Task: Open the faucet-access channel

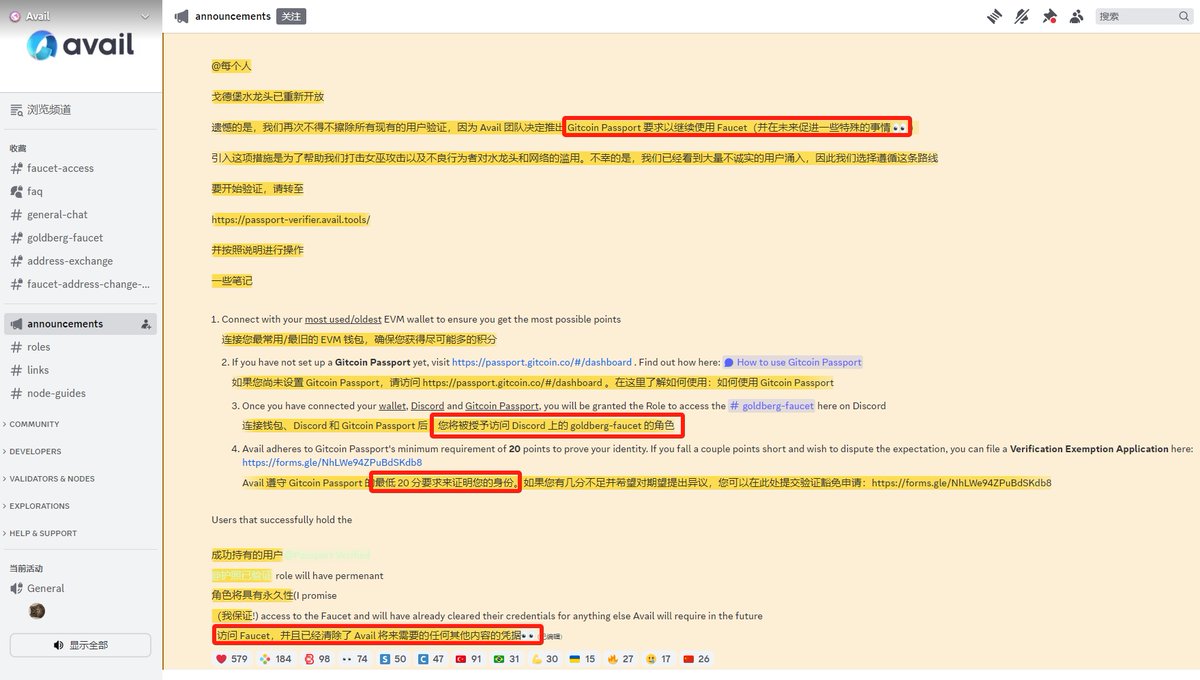Action: coord(80,168)
